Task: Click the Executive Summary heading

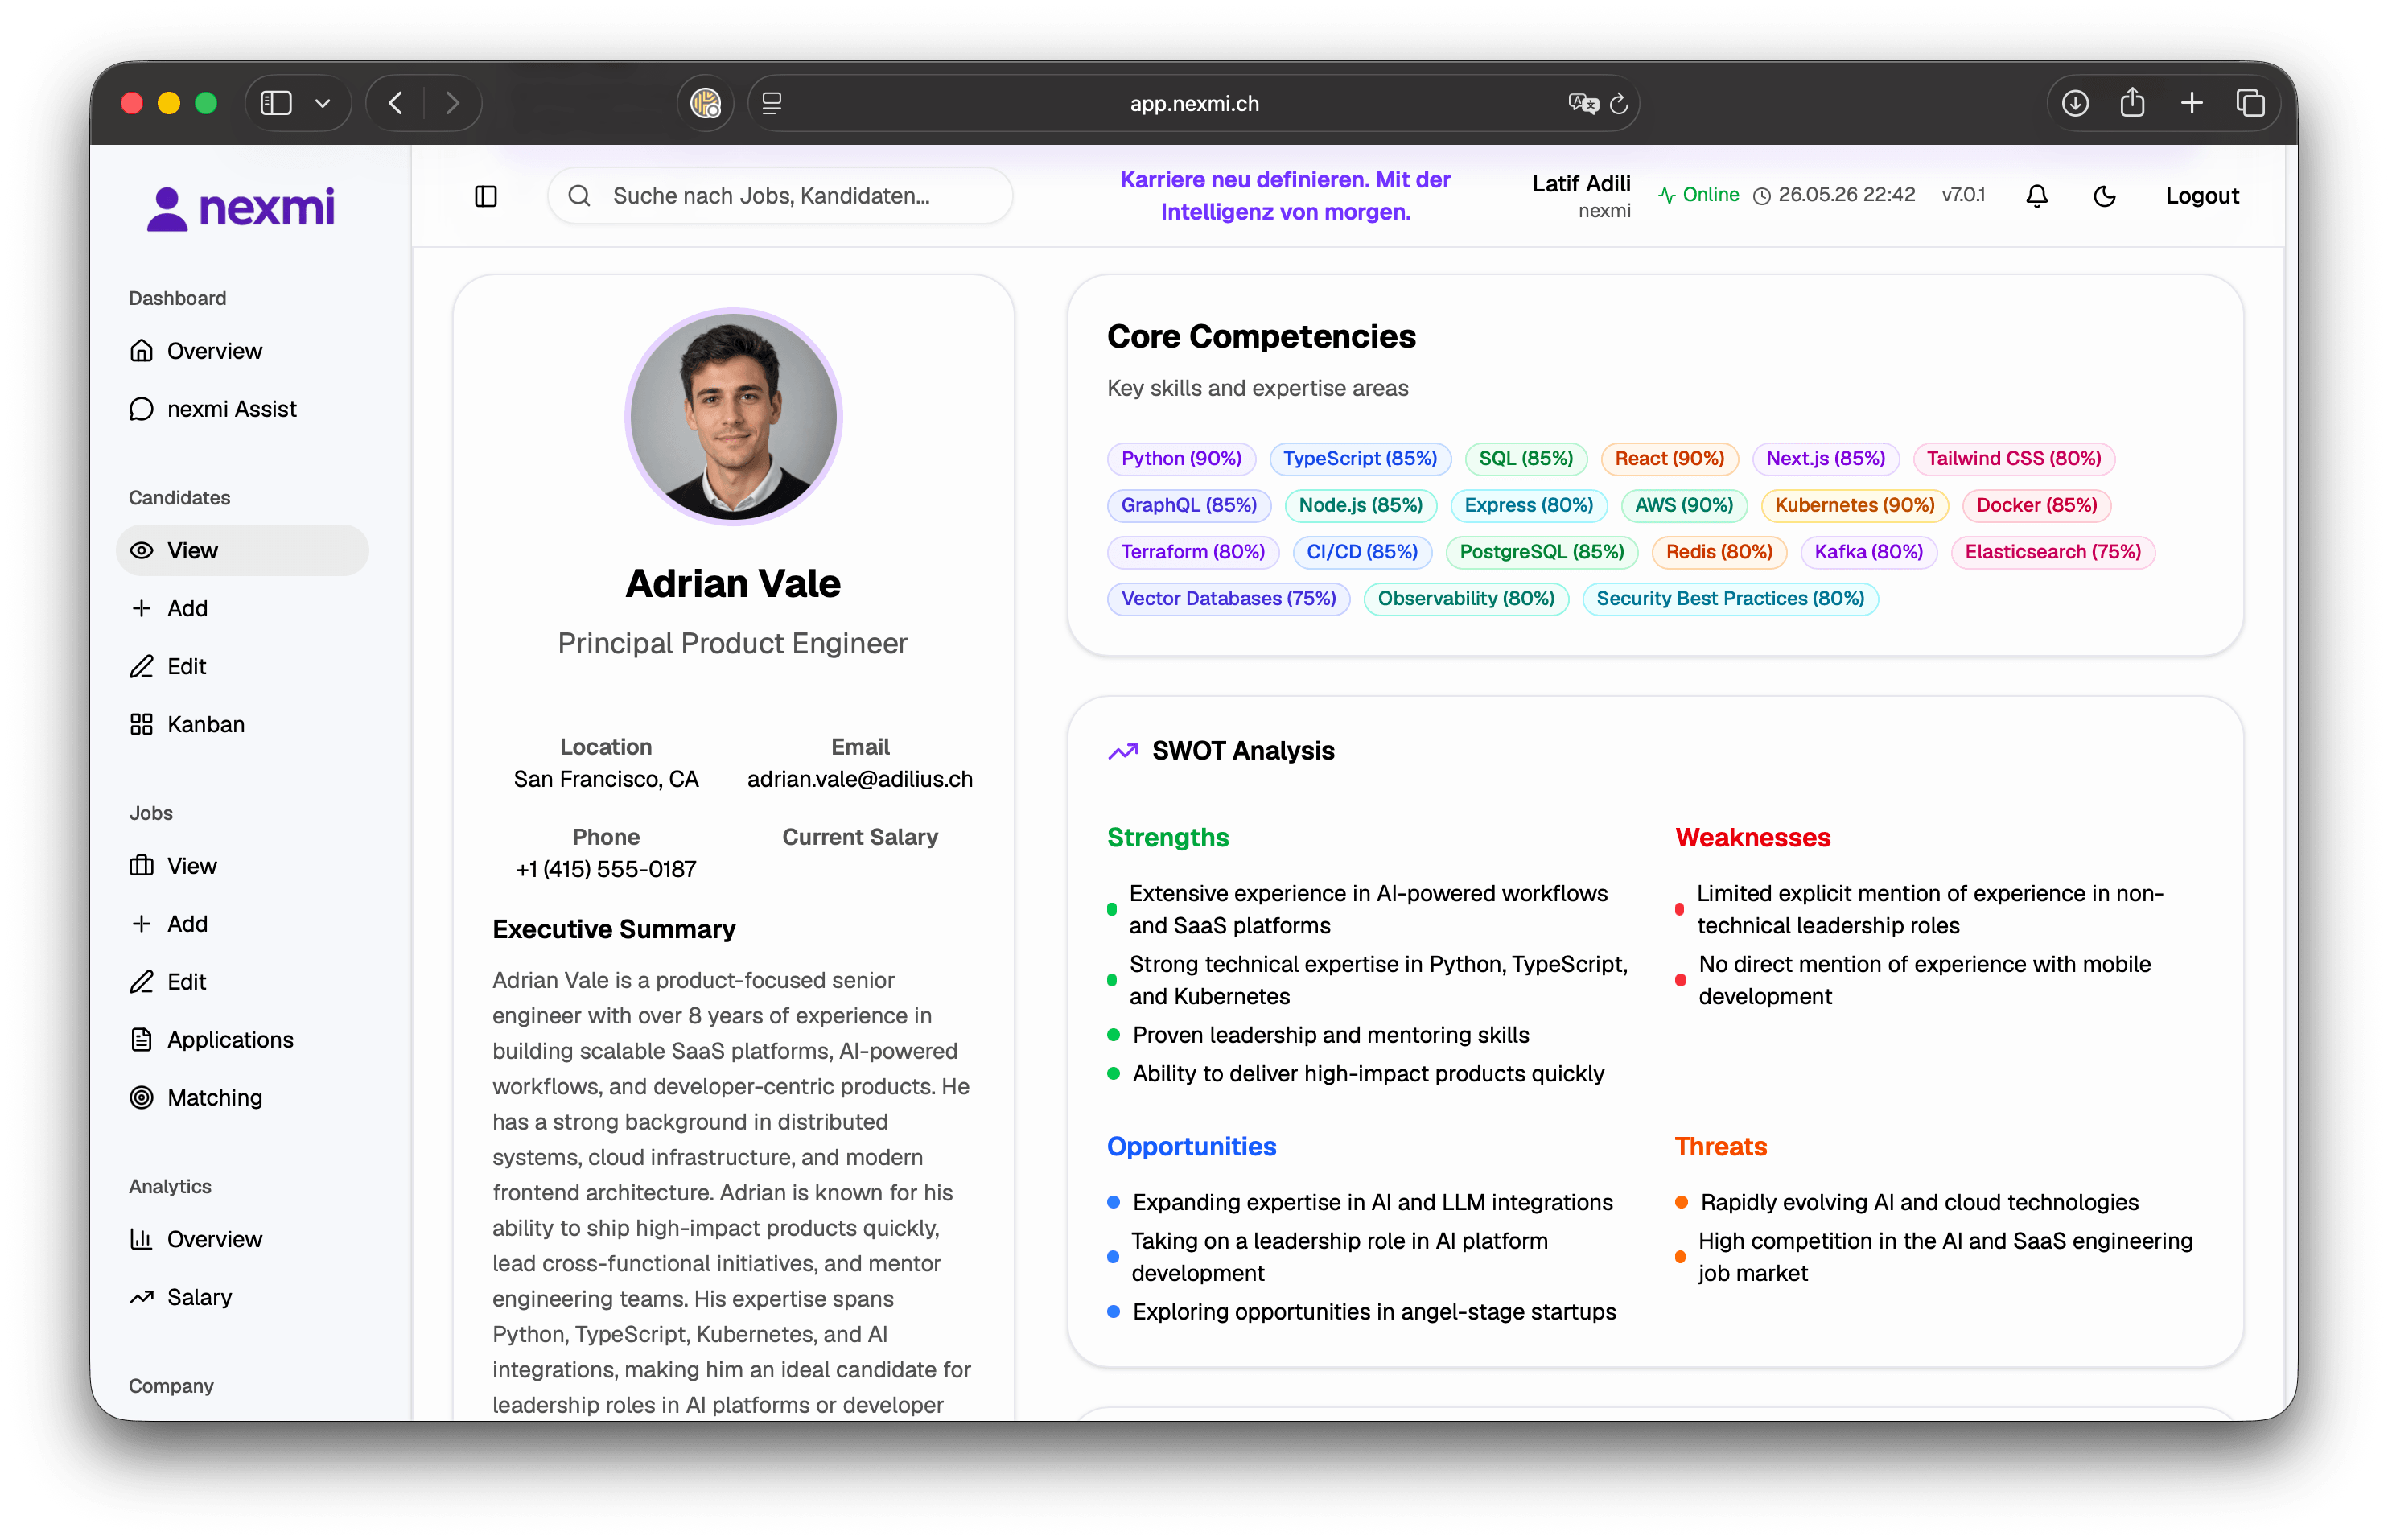Action: pos(613,929)
